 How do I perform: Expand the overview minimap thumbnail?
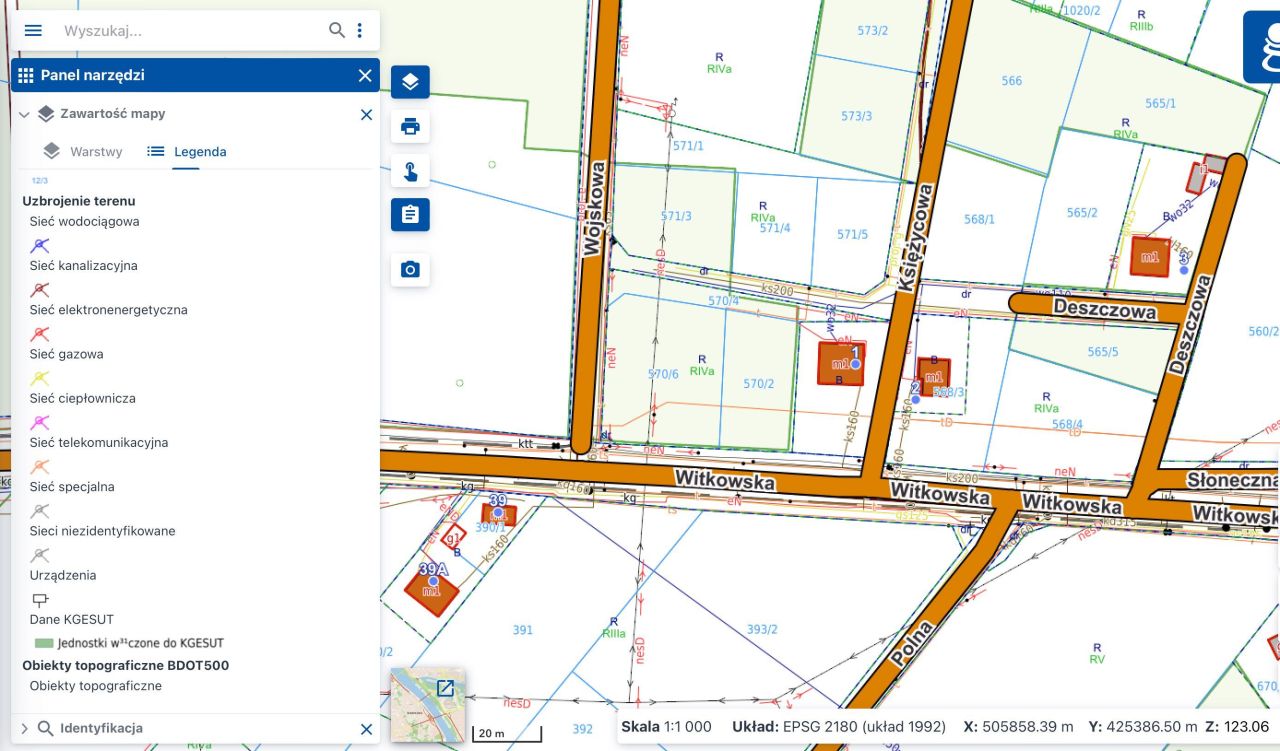coord(445,688)
